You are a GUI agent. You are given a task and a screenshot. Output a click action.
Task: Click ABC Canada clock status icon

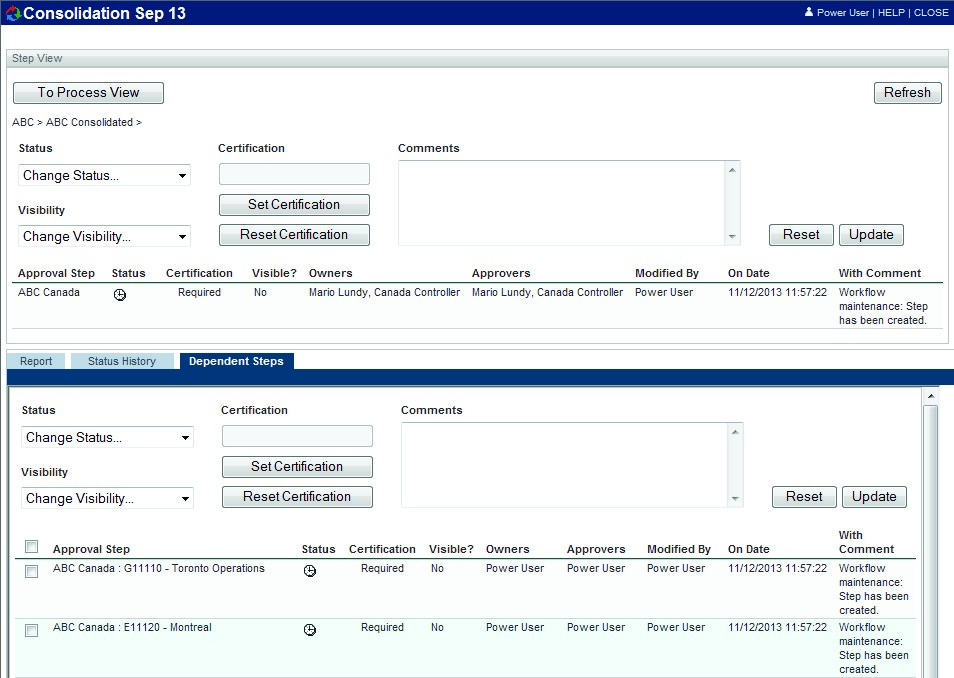(x=120, y=295)
